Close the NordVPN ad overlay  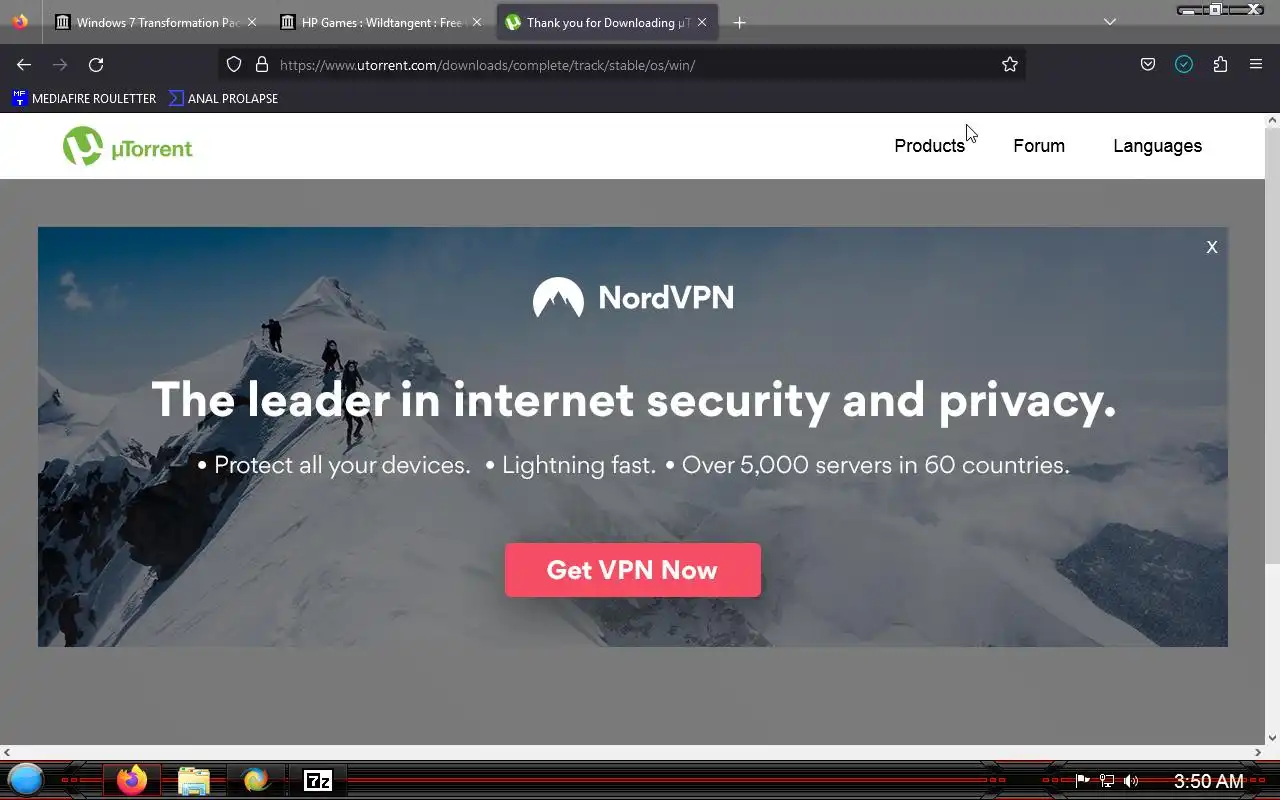[1212, 247]
